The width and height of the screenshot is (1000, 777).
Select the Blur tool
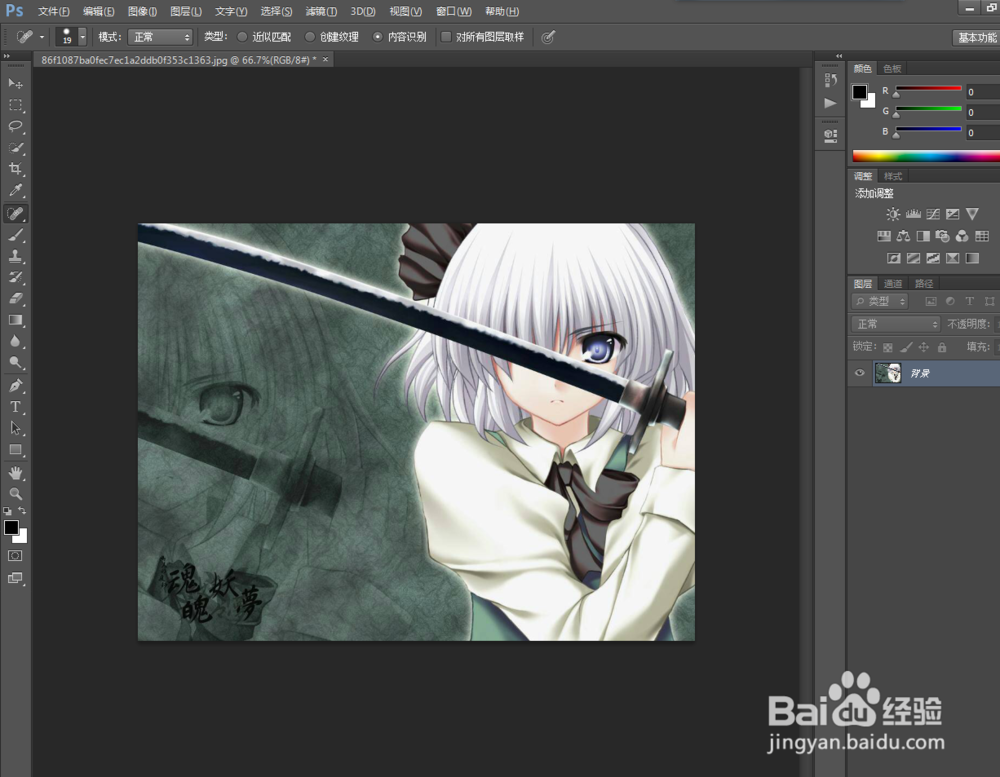tap(15, 341)
